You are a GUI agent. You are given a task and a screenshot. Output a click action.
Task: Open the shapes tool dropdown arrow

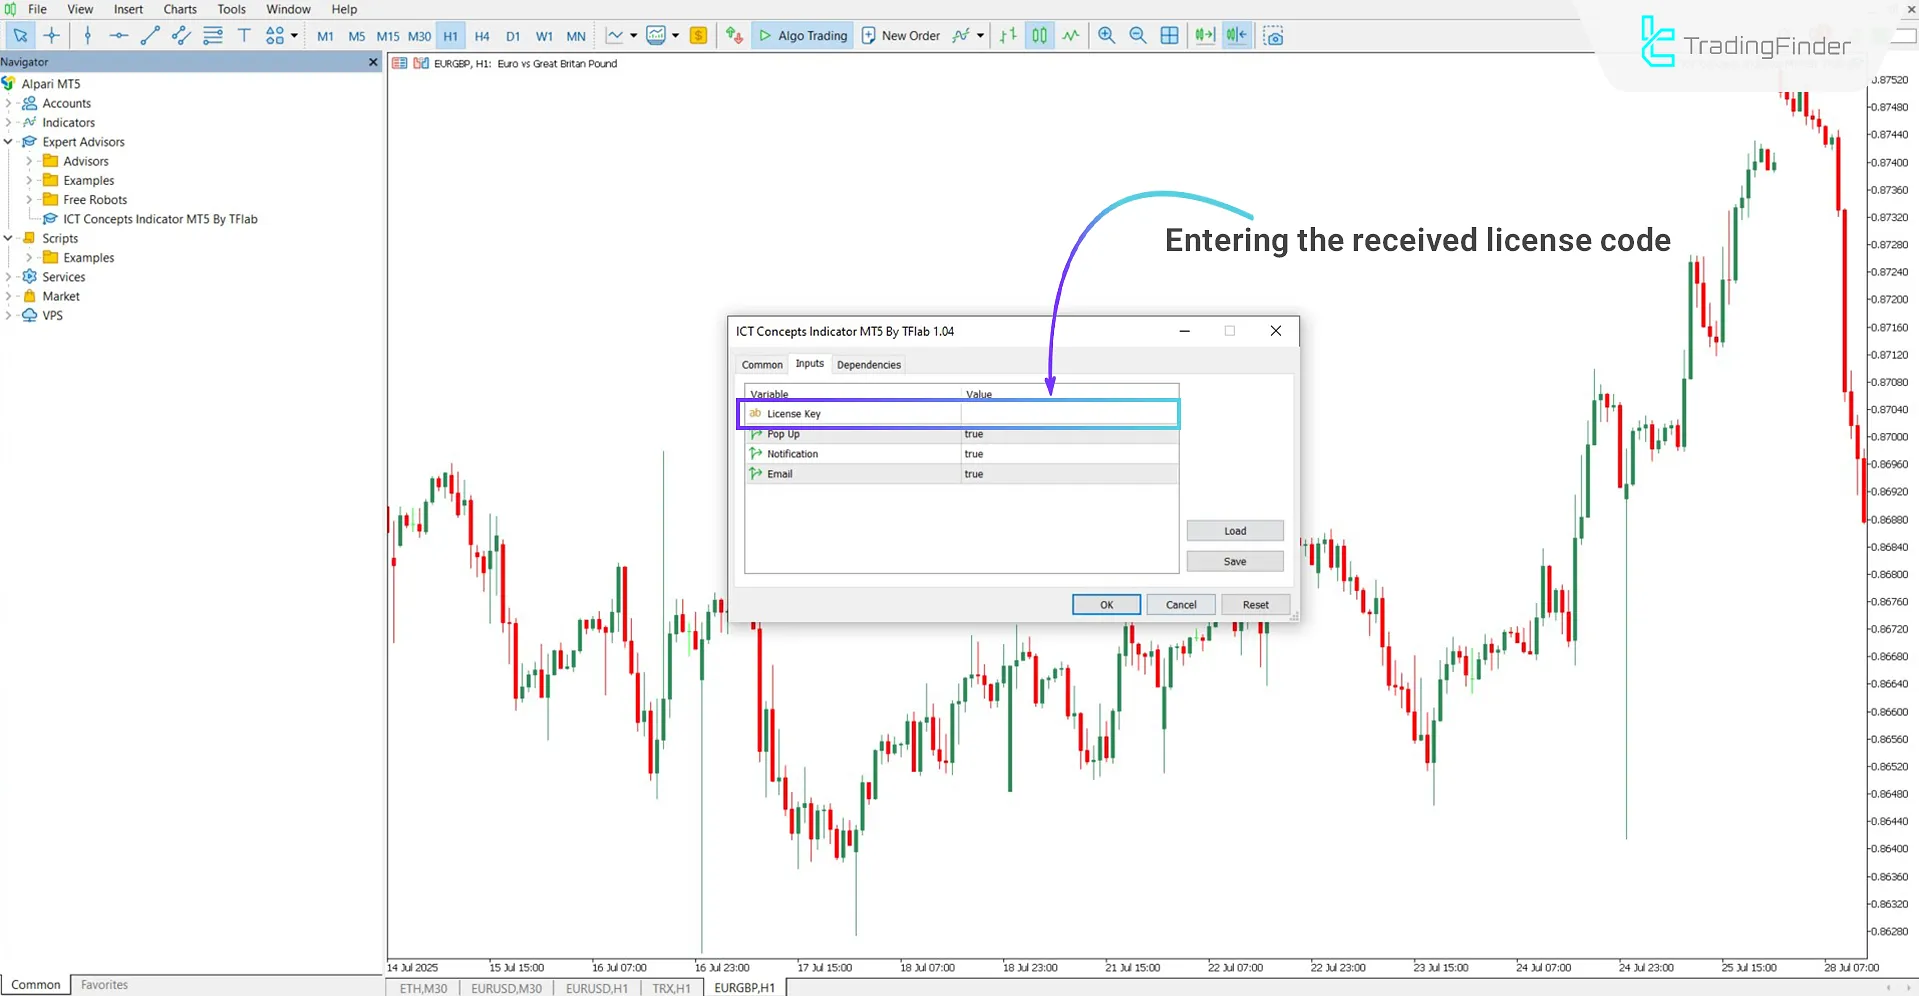pos(293,35)
